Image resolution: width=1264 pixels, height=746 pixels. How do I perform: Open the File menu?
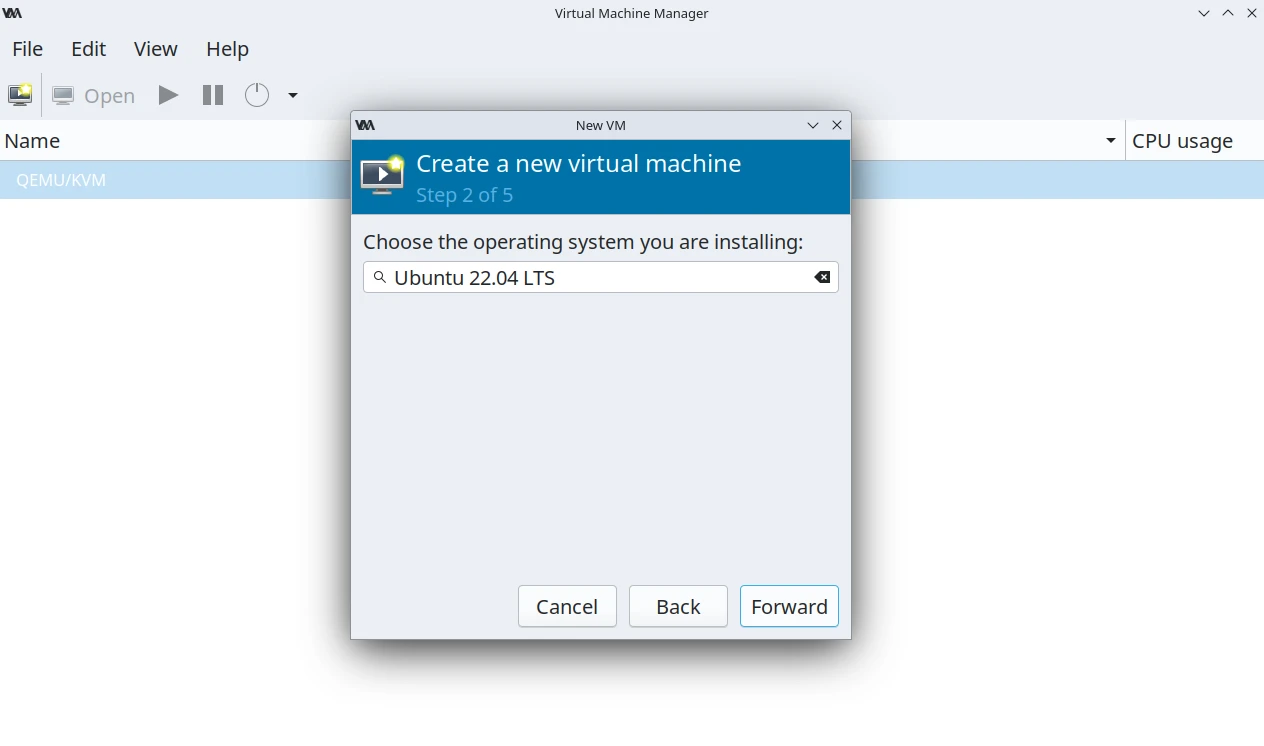[27, 49]
